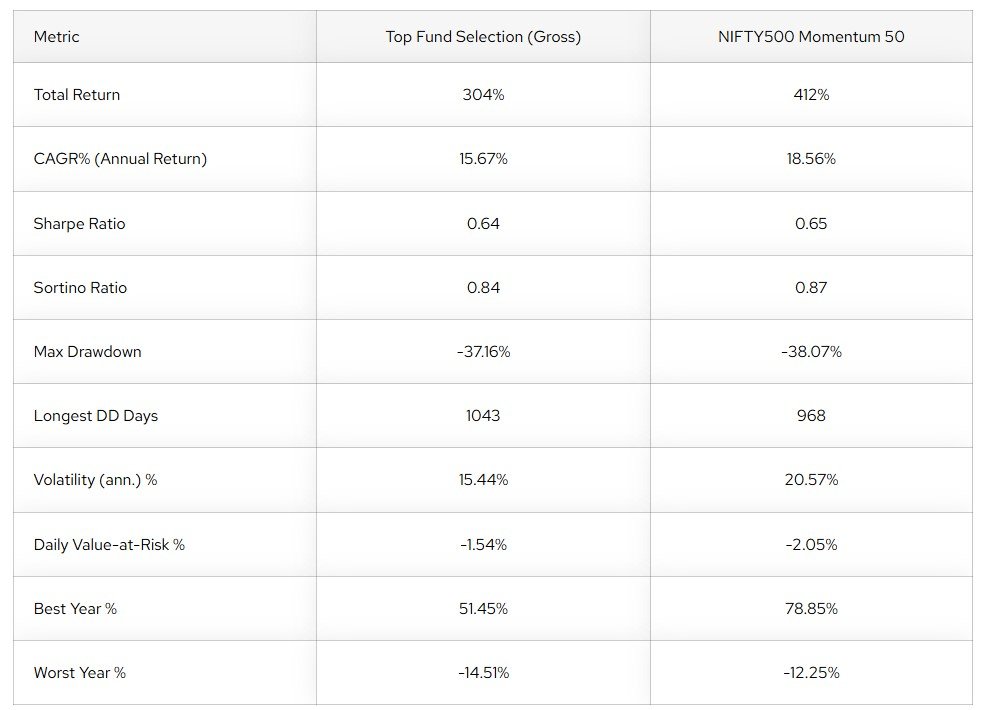Select the Daily Value-at-Risk % label
This screenshot has width=994, height=710.
pyautogui.click(x=109, y=545)
